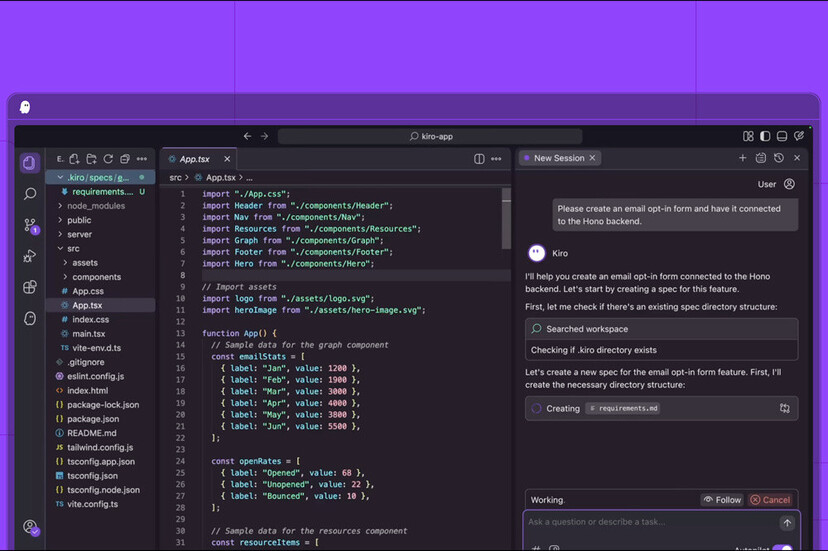This screenshot has height=551, width=828.
Task: Click the New Folder icon in Explorer header
Action: coord(91,159)
